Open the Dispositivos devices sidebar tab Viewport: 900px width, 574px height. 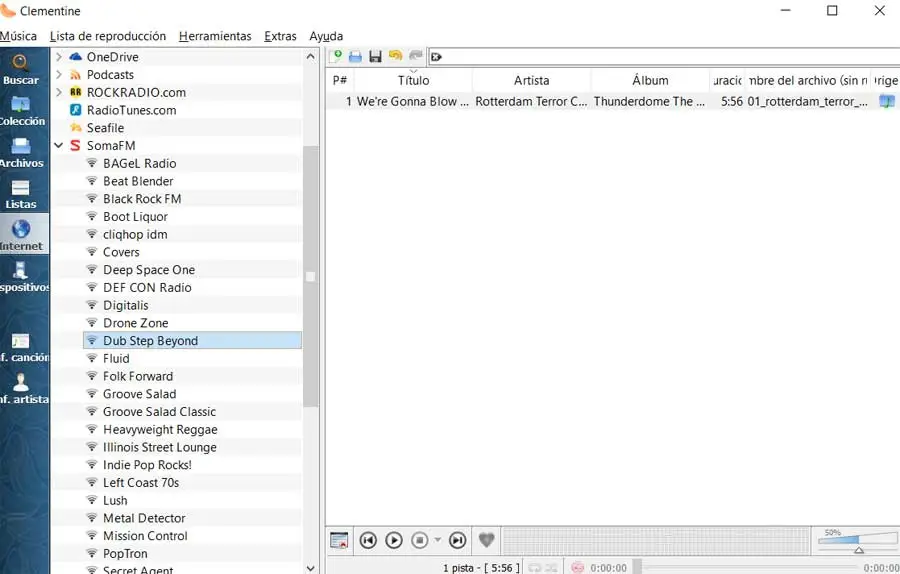tap(21, 277)
